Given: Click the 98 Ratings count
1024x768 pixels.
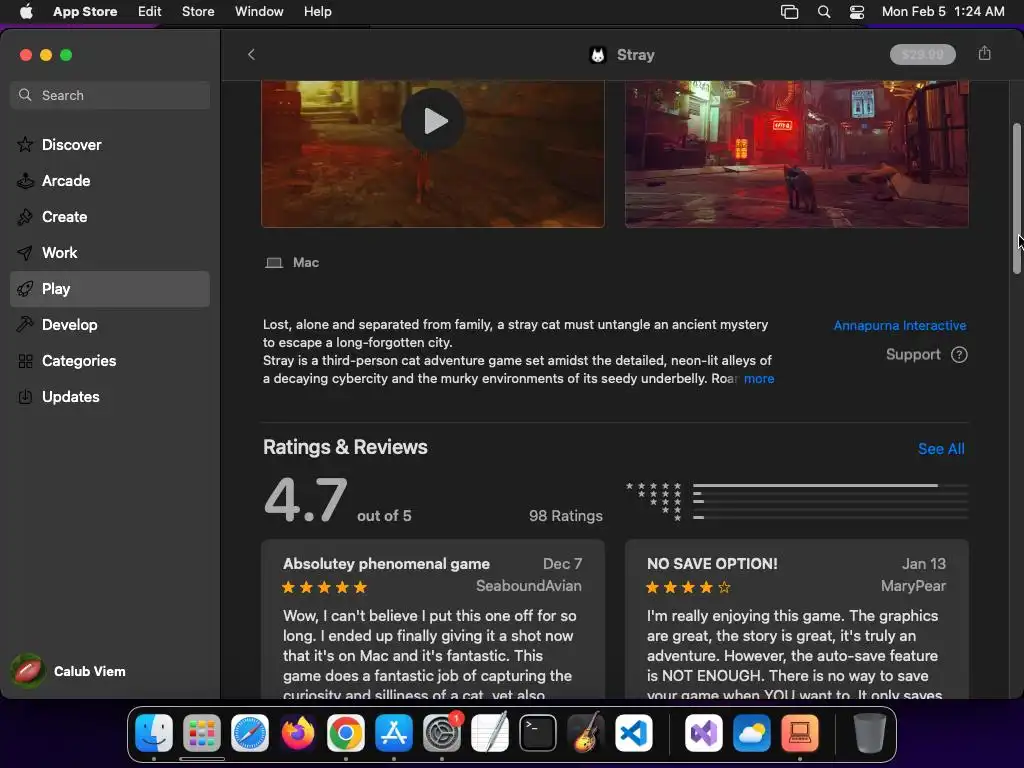Looking at the screenshot, I should 566,516.
